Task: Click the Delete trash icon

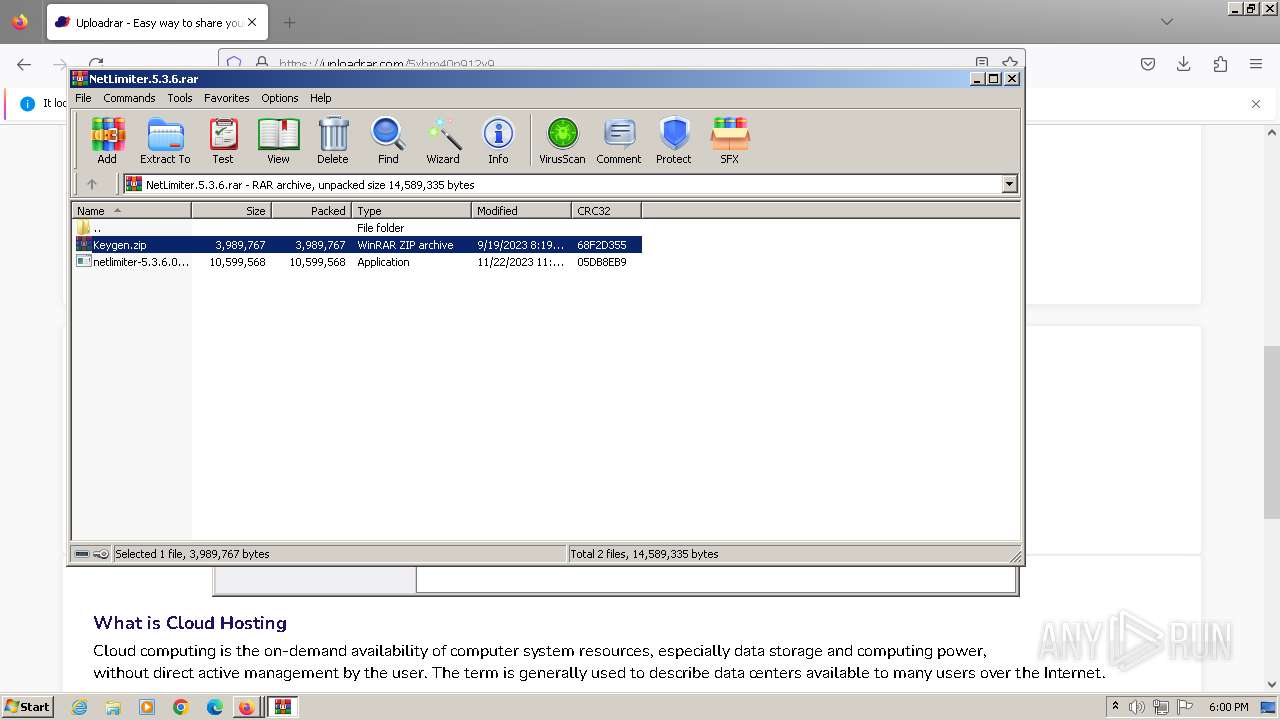Action: click(333, 140)
